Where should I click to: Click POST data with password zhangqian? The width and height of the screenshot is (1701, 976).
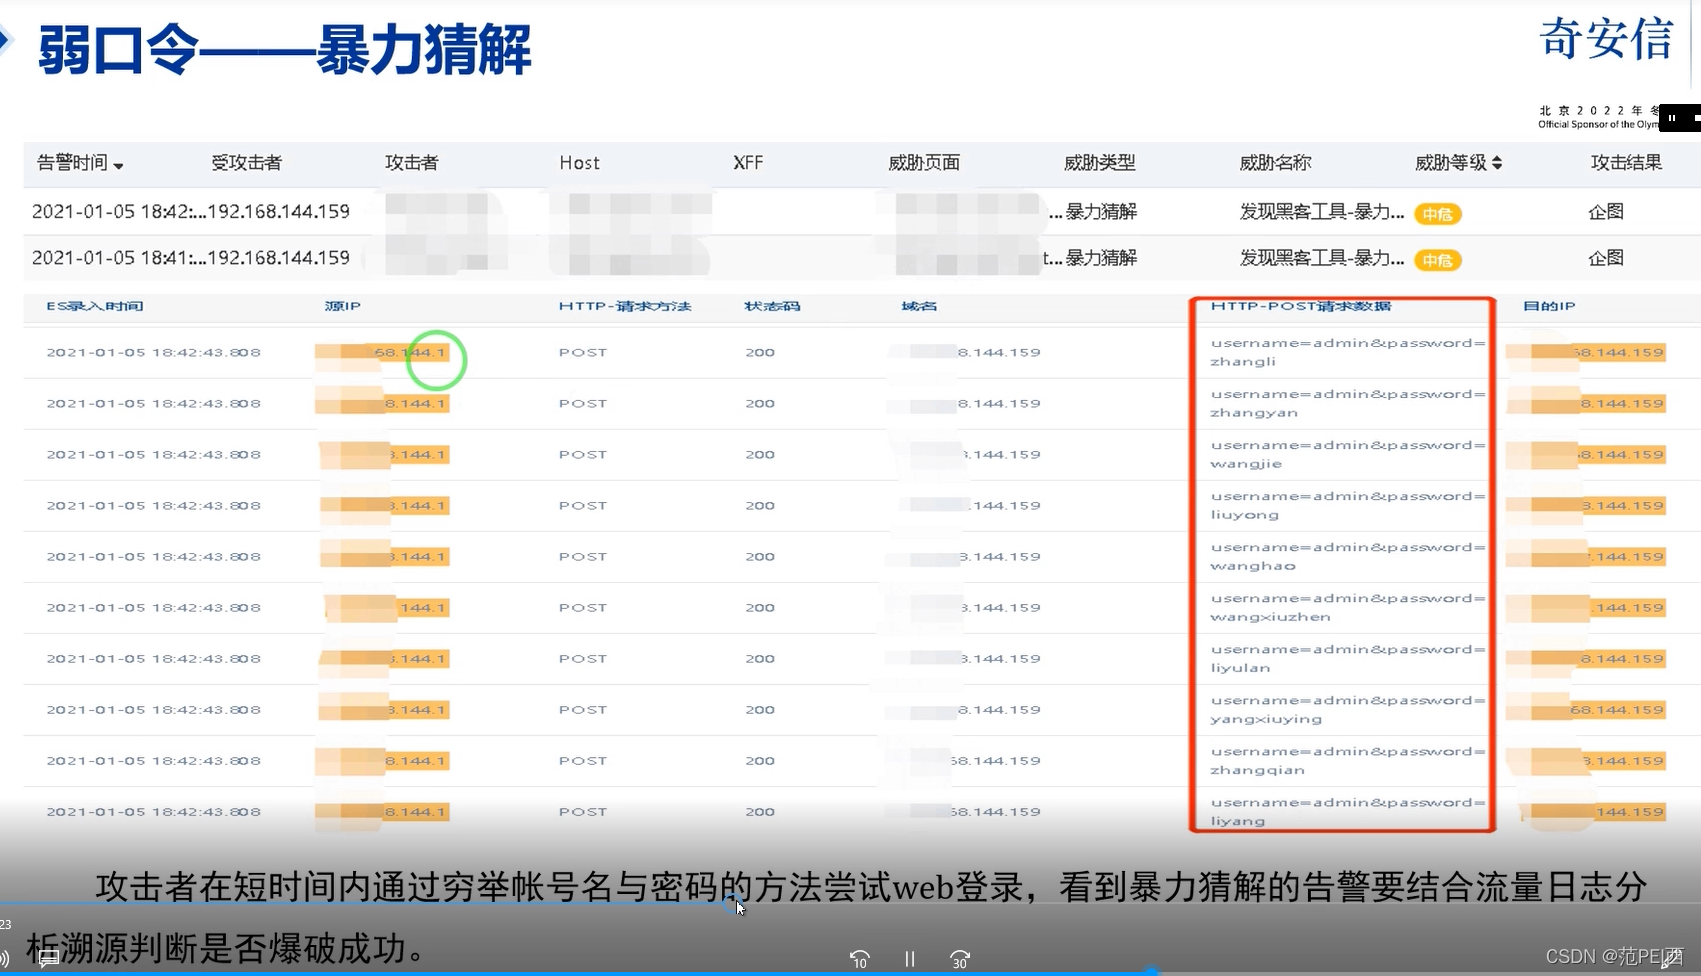click(1347, 760)
